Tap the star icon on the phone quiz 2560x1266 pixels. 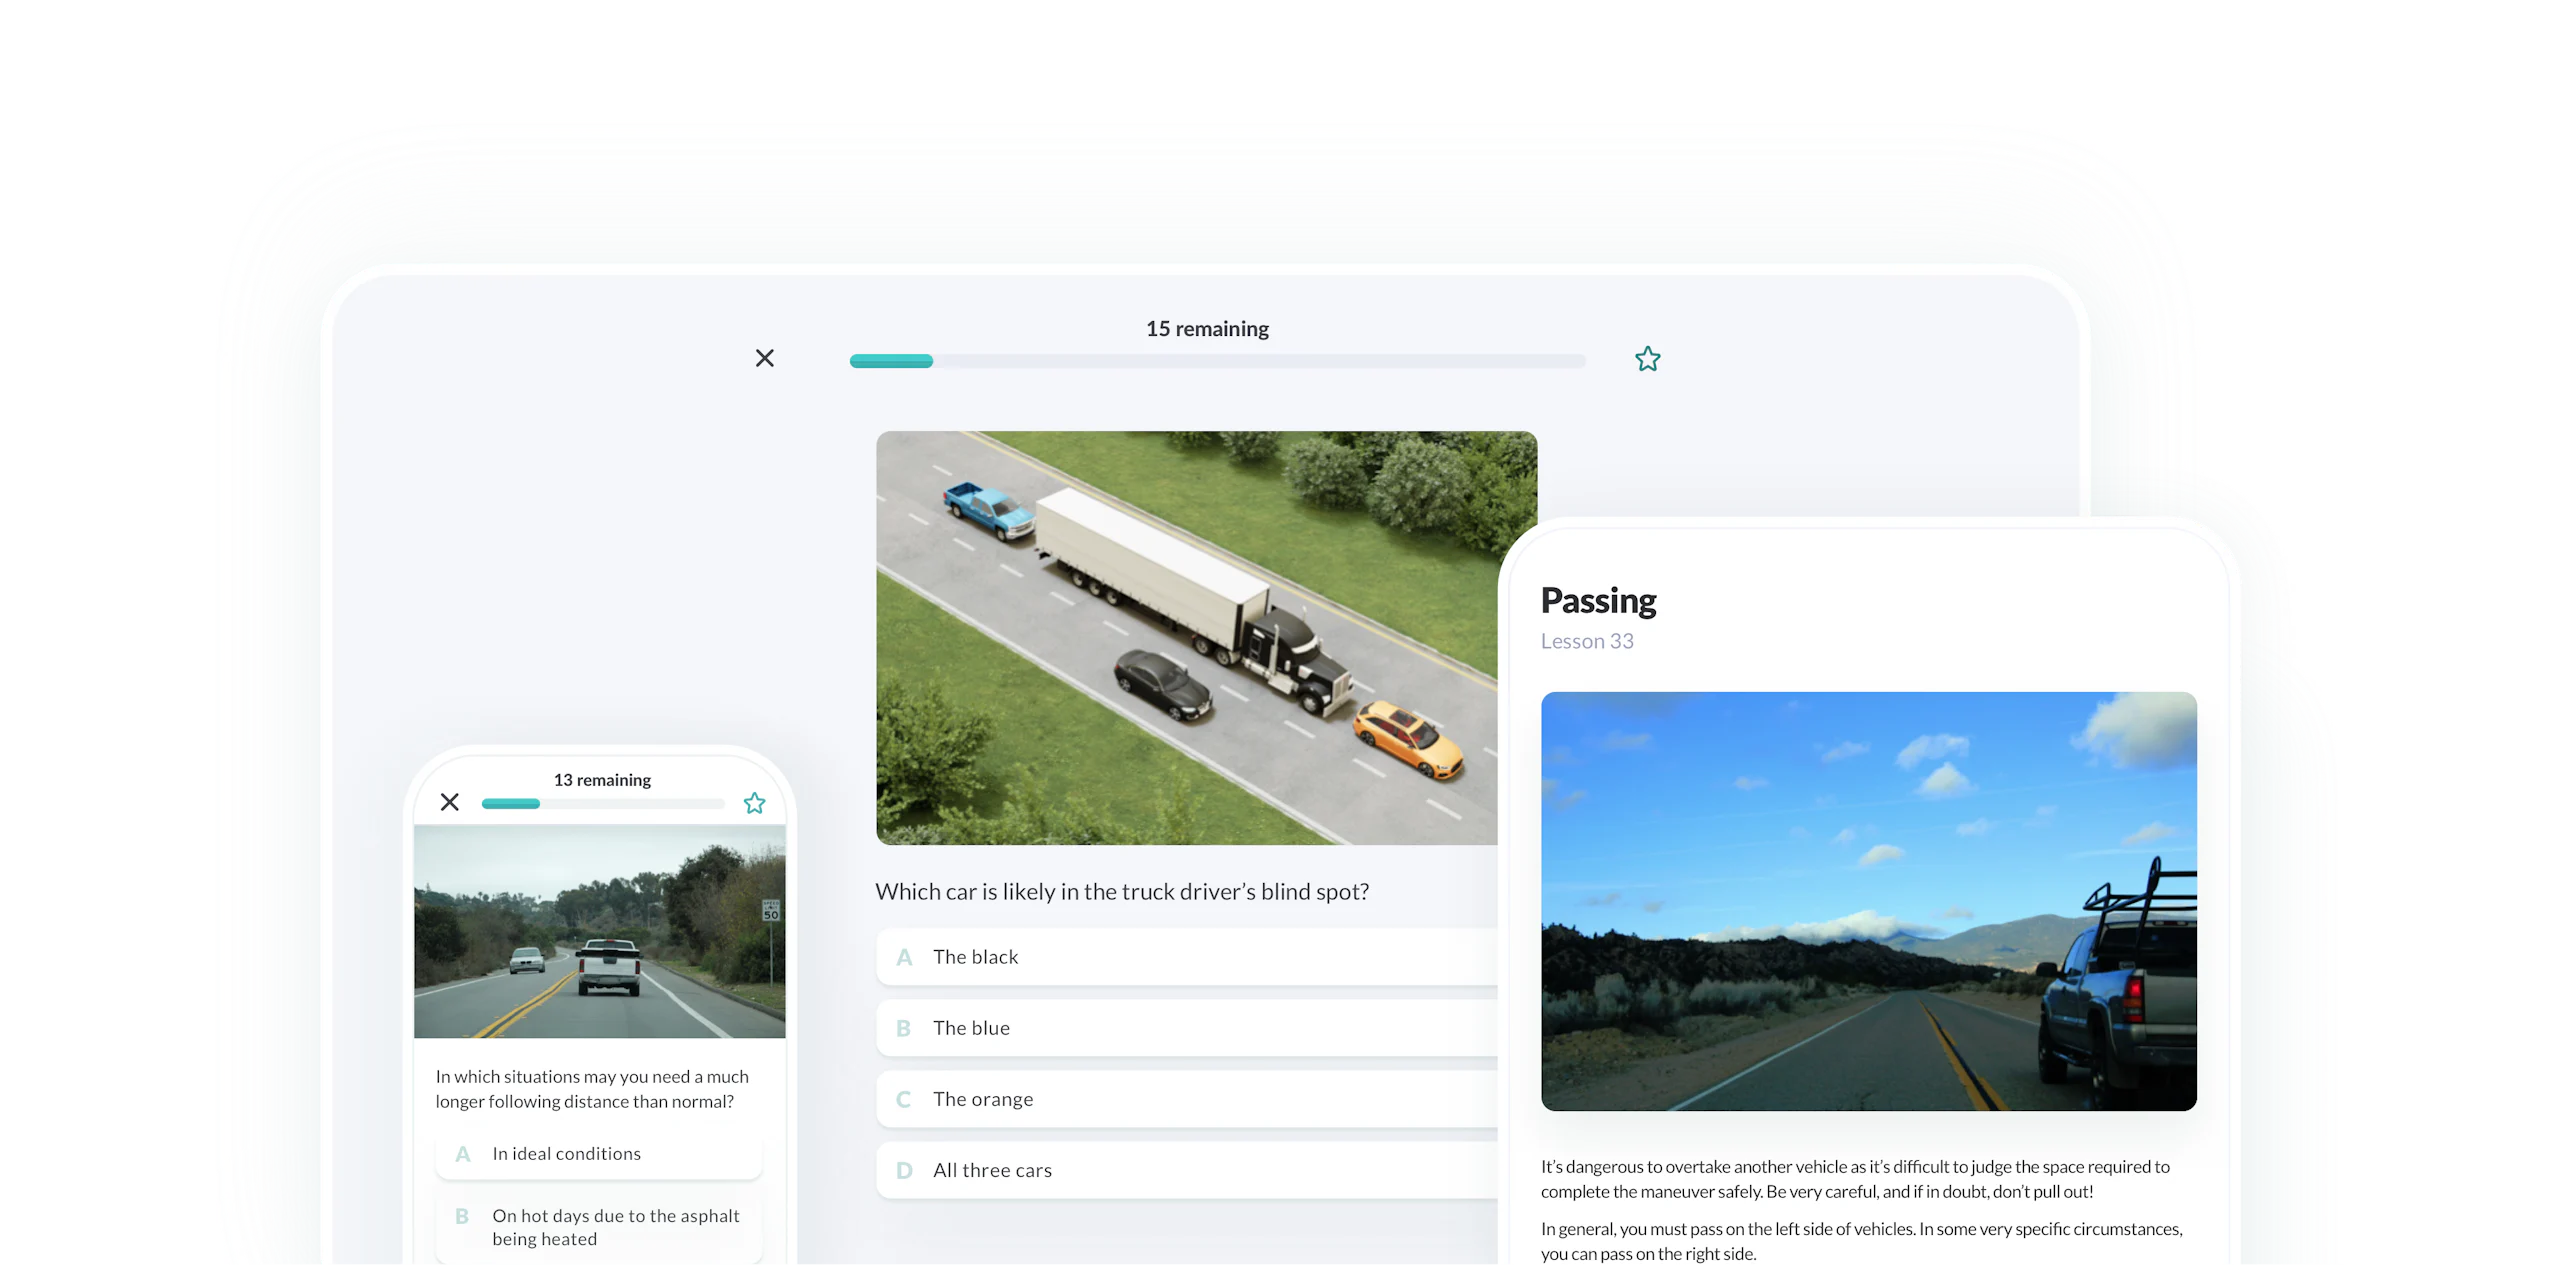point(754,803)
